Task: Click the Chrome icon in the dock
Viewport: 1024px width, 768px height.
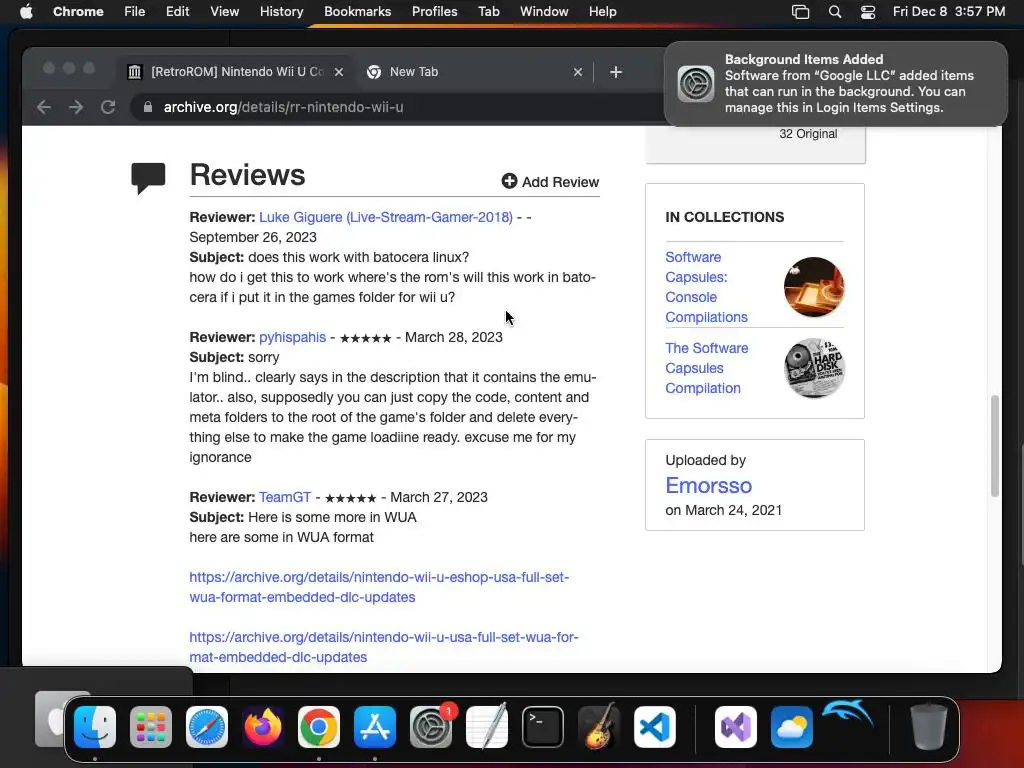Action: pos(319,726)
